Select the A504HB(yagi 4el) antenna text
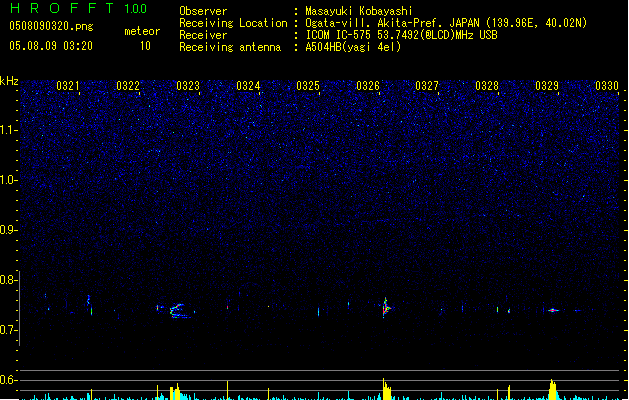629x400 pixels. [353, 47]
